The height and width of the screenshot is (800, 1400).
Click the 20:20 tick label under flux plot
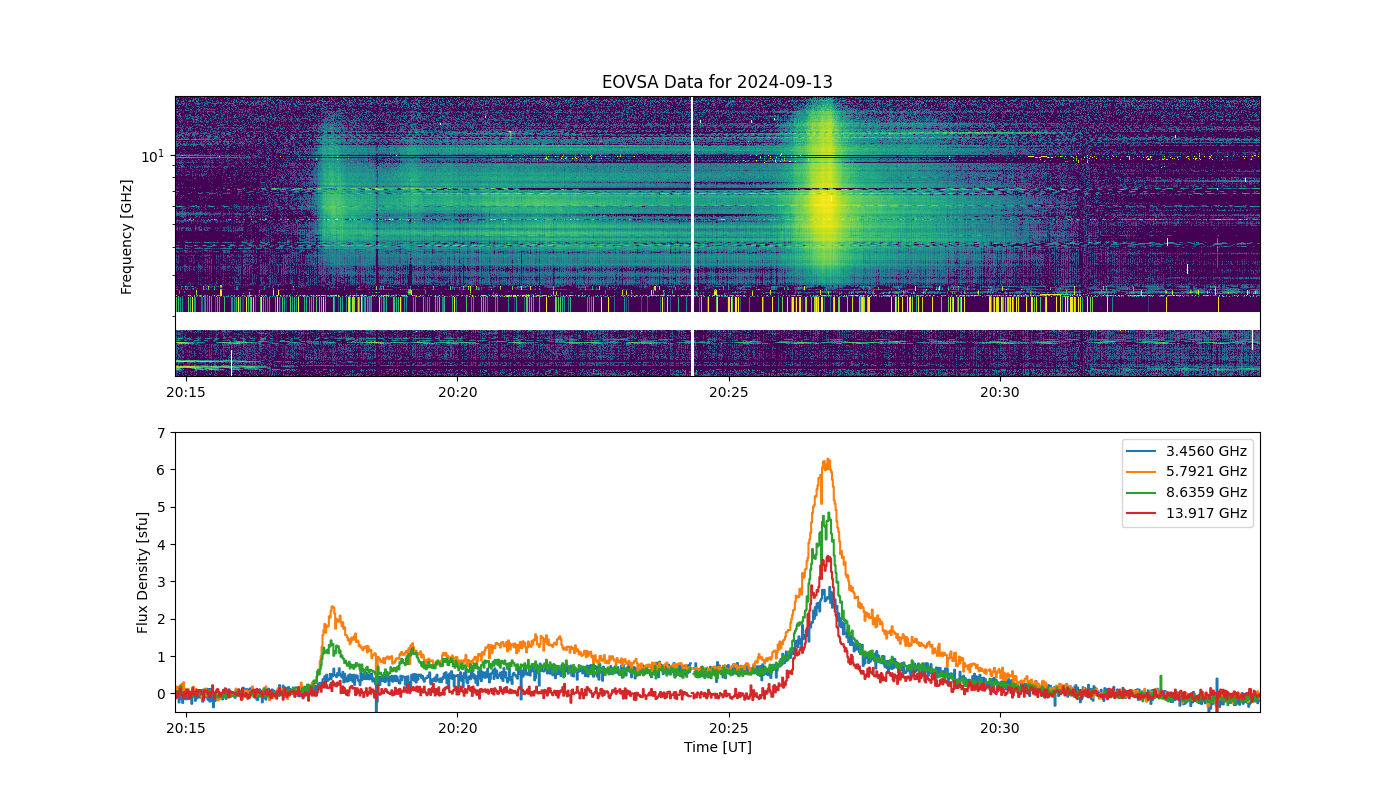coord(457,728)
